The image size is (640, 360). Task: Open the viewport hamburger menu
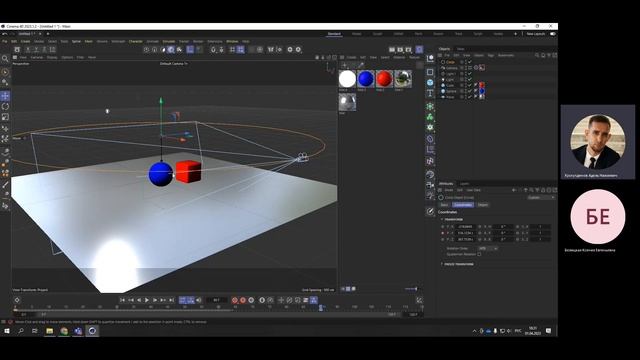(x=15, y=58)
